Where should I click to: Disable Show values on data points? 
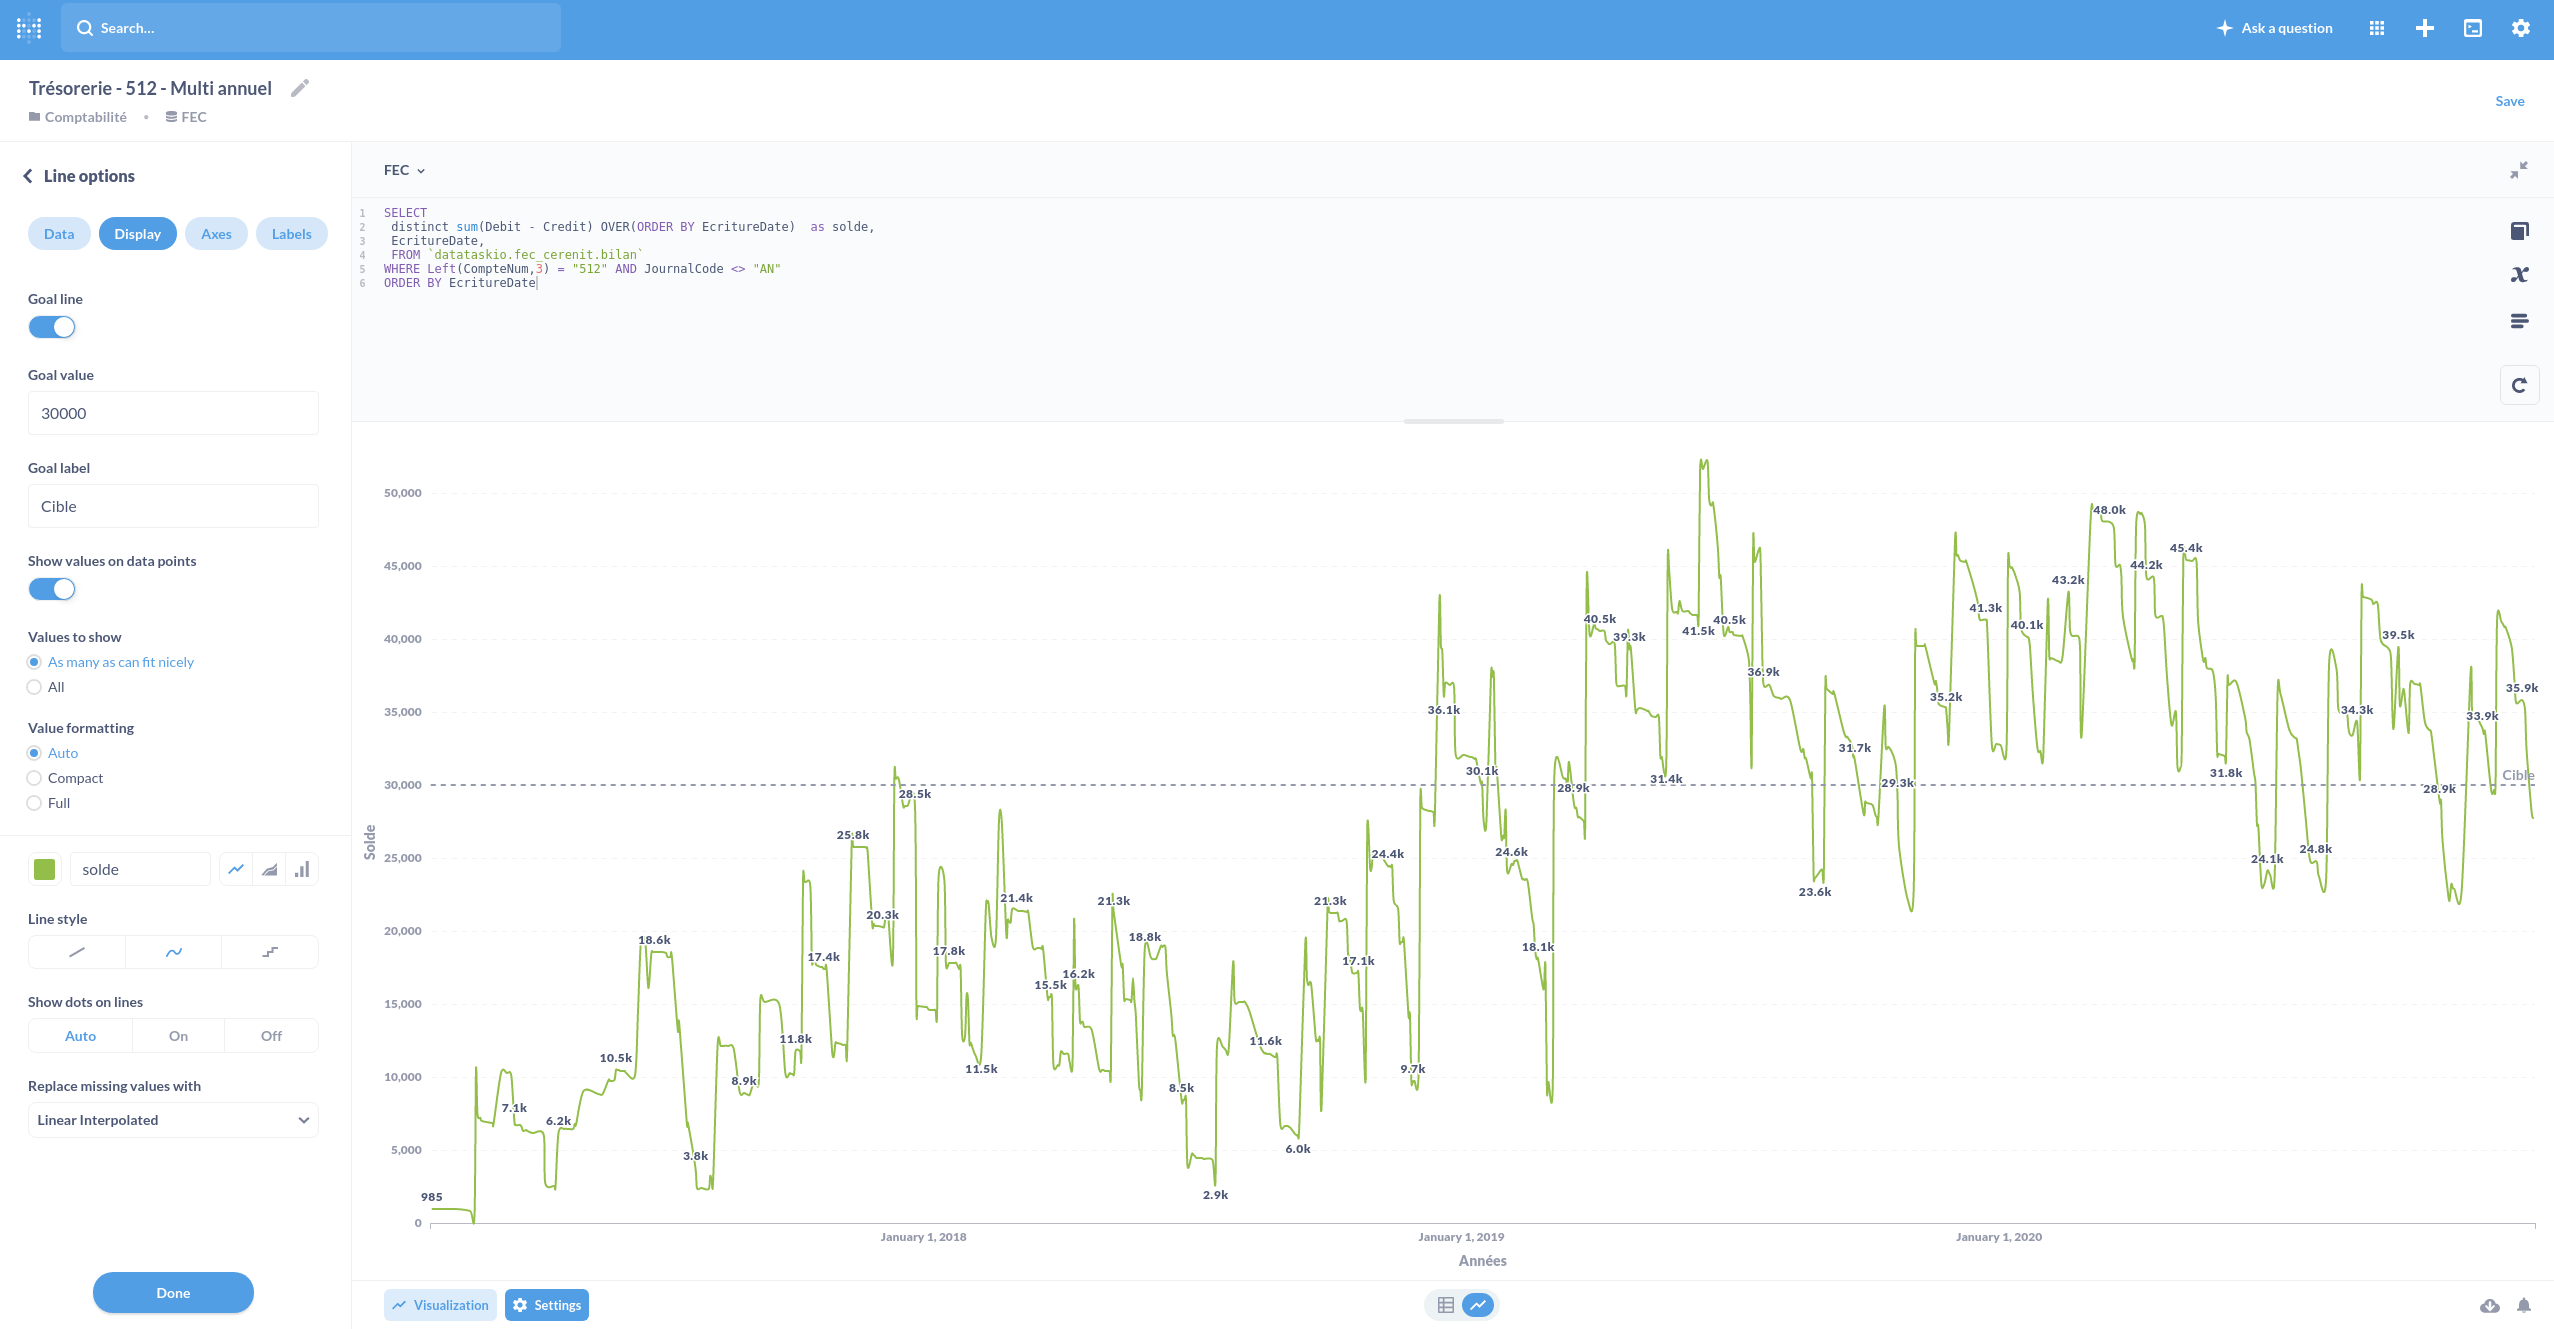coord(52,589)
